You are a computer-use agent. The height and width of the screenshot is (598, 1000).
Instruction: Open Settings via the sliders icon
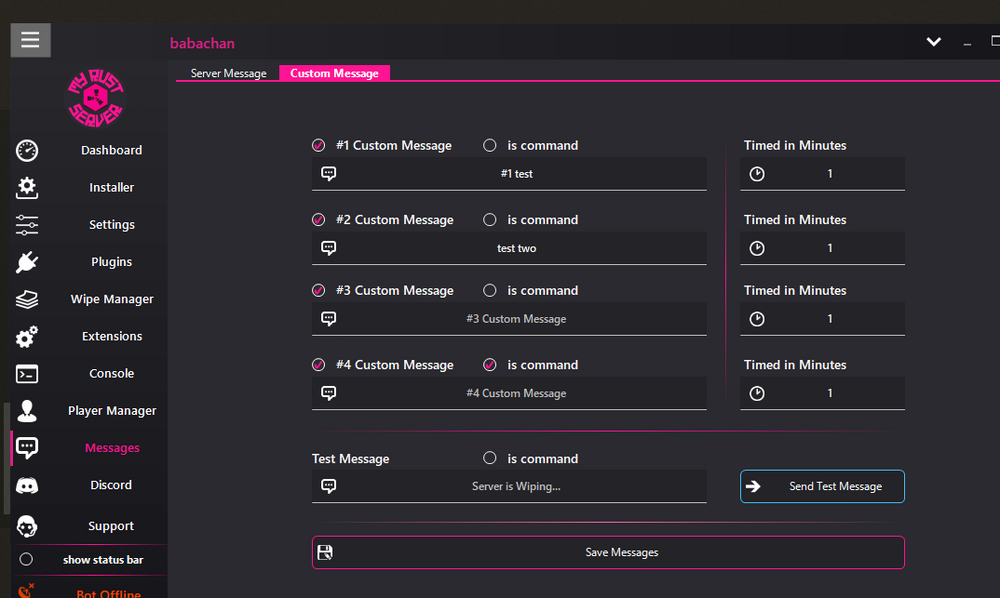27,225
